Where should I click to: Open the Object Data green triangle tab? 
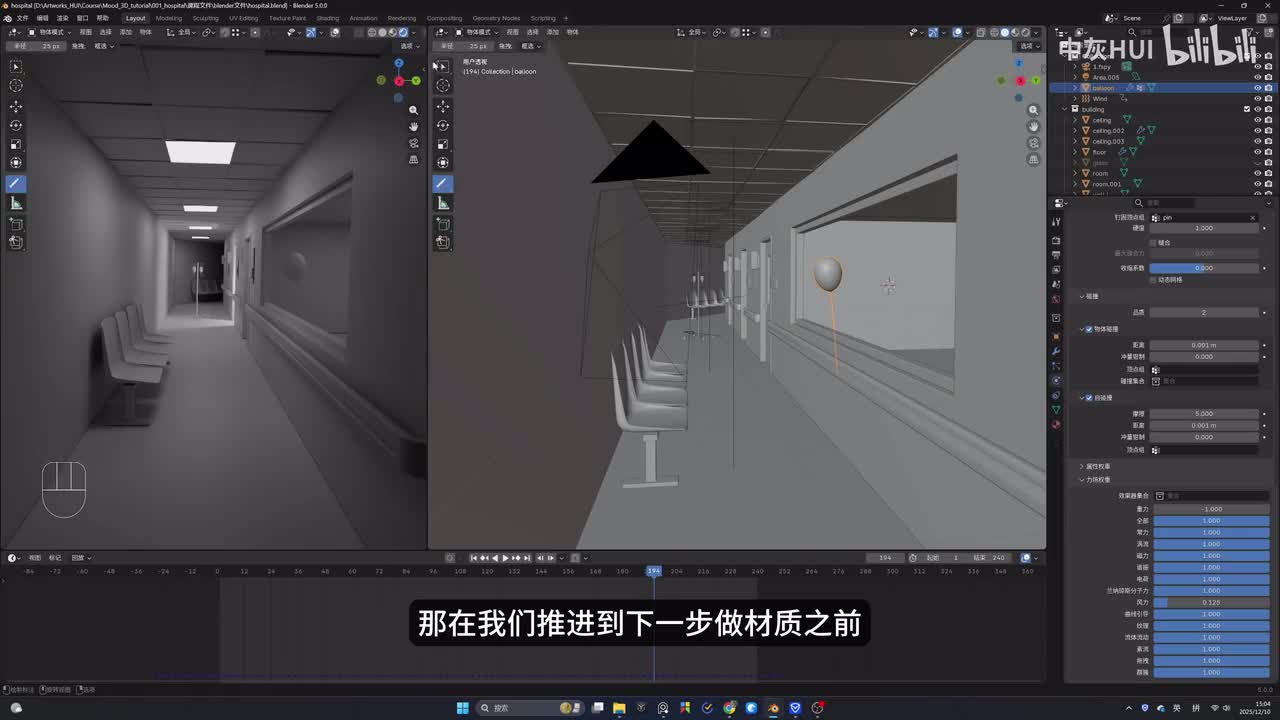click(1056, 410)
